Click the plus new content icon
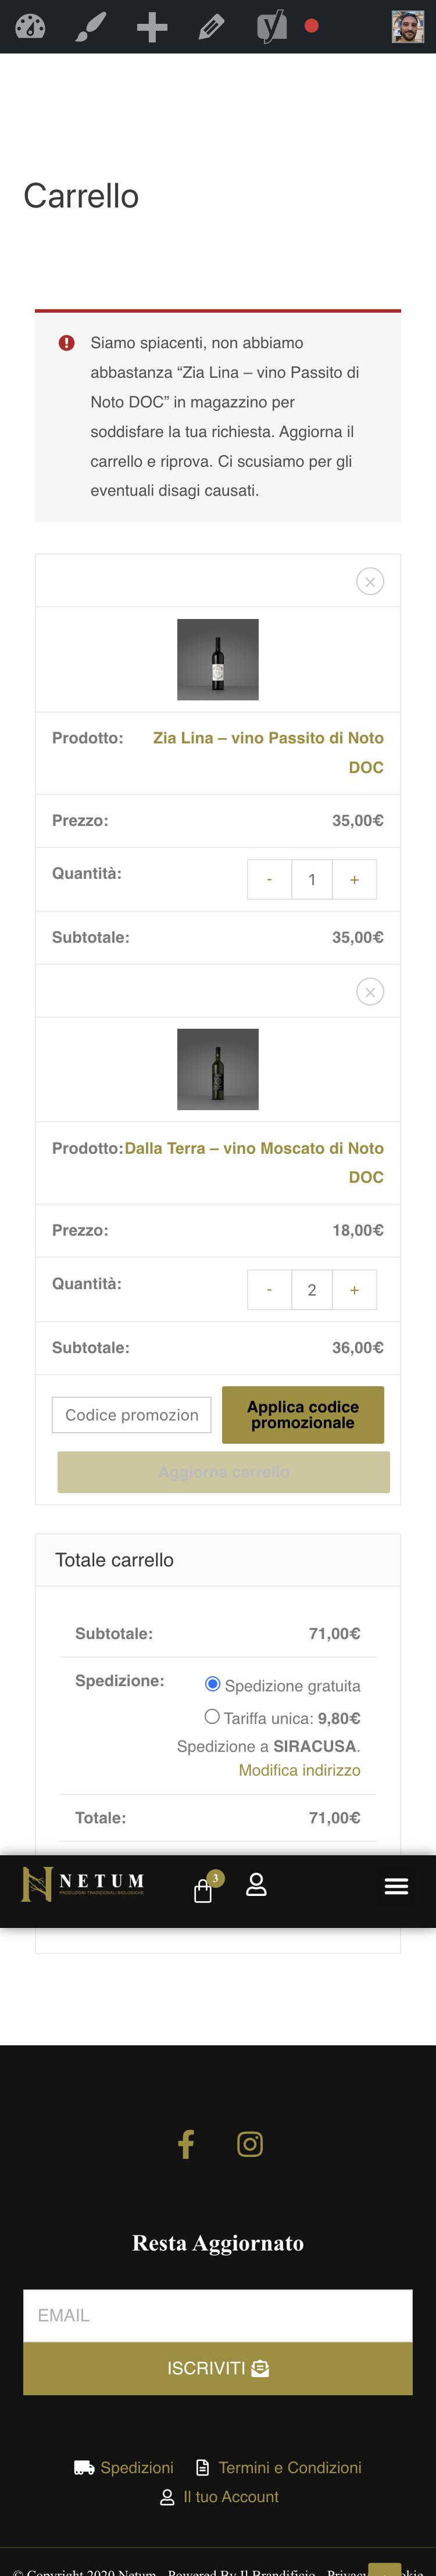 click(152, 27)
